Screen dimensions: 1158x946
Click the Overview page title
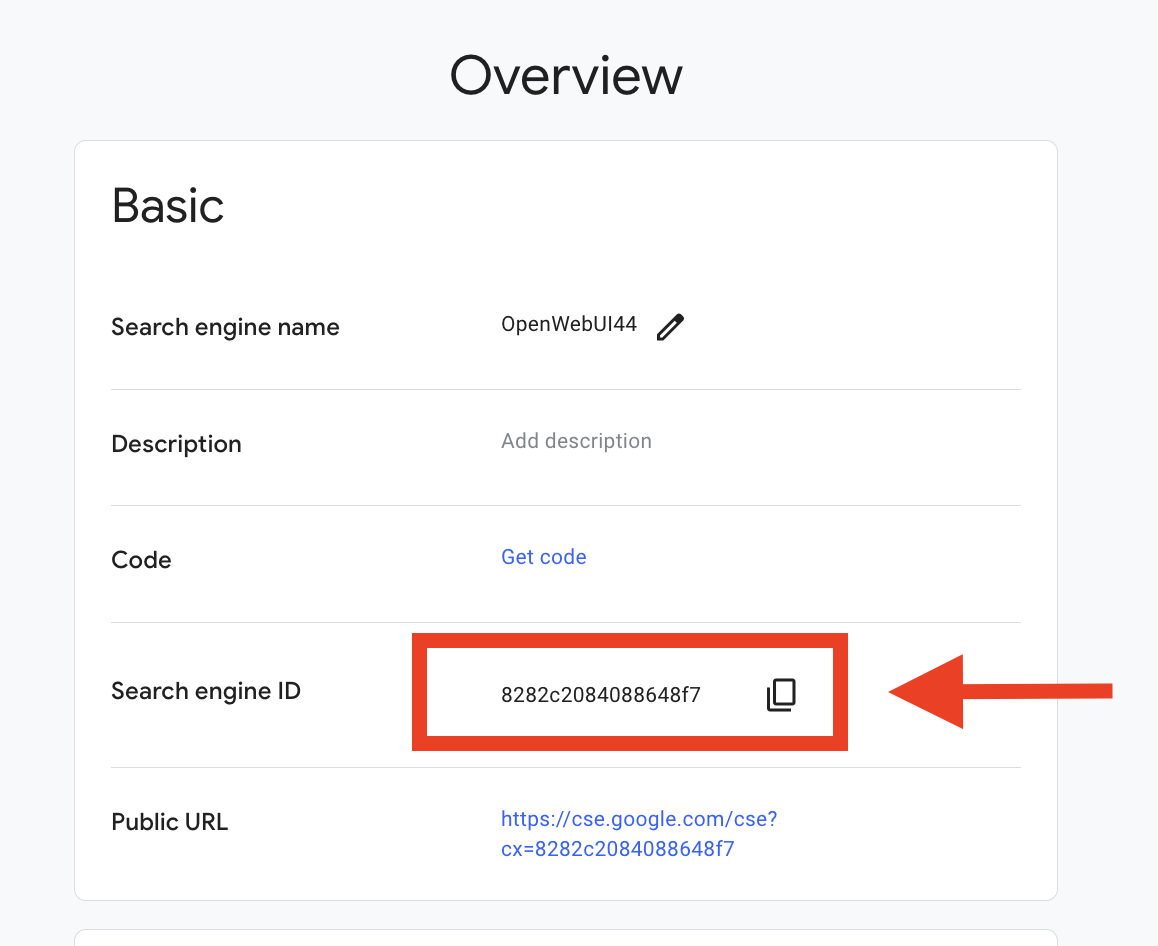pyautogui.click(x=566, y=75)
